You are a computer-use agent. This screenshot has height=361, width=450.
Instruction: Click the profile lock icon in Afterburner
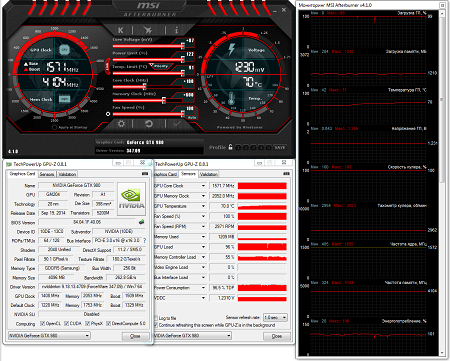tap(230, 147)
